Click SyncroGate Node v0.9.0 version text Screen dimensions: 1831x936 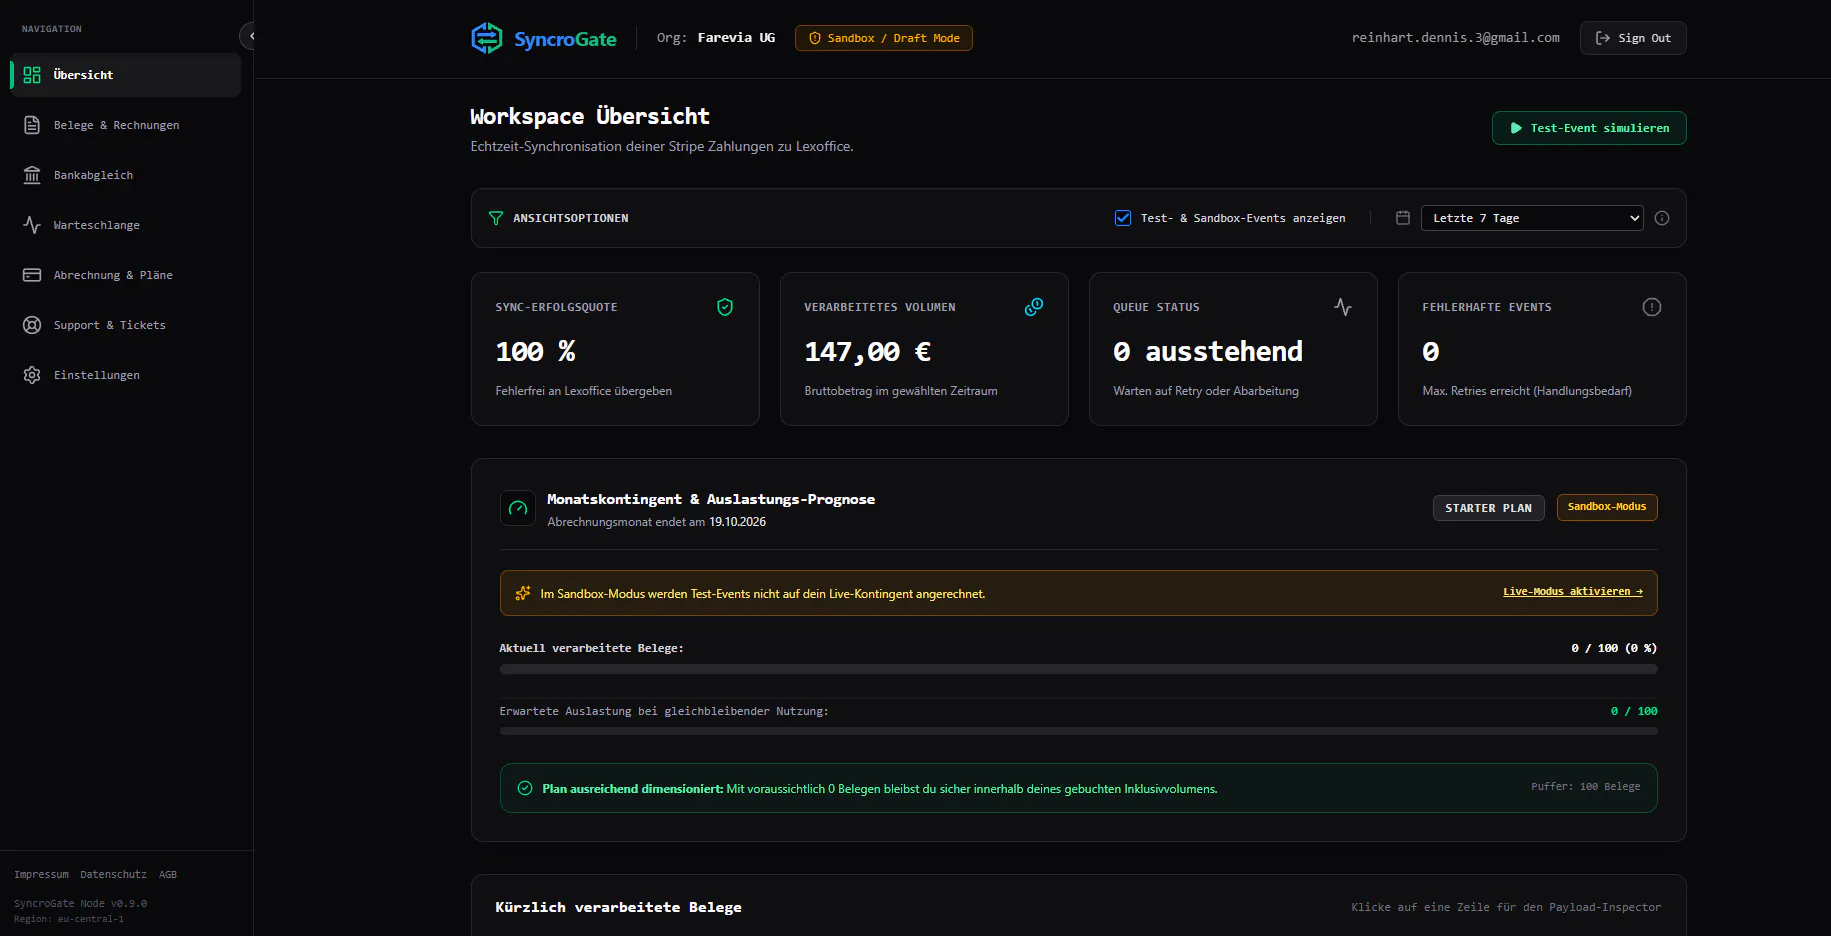pyautogui.click(x=80, y=903)
